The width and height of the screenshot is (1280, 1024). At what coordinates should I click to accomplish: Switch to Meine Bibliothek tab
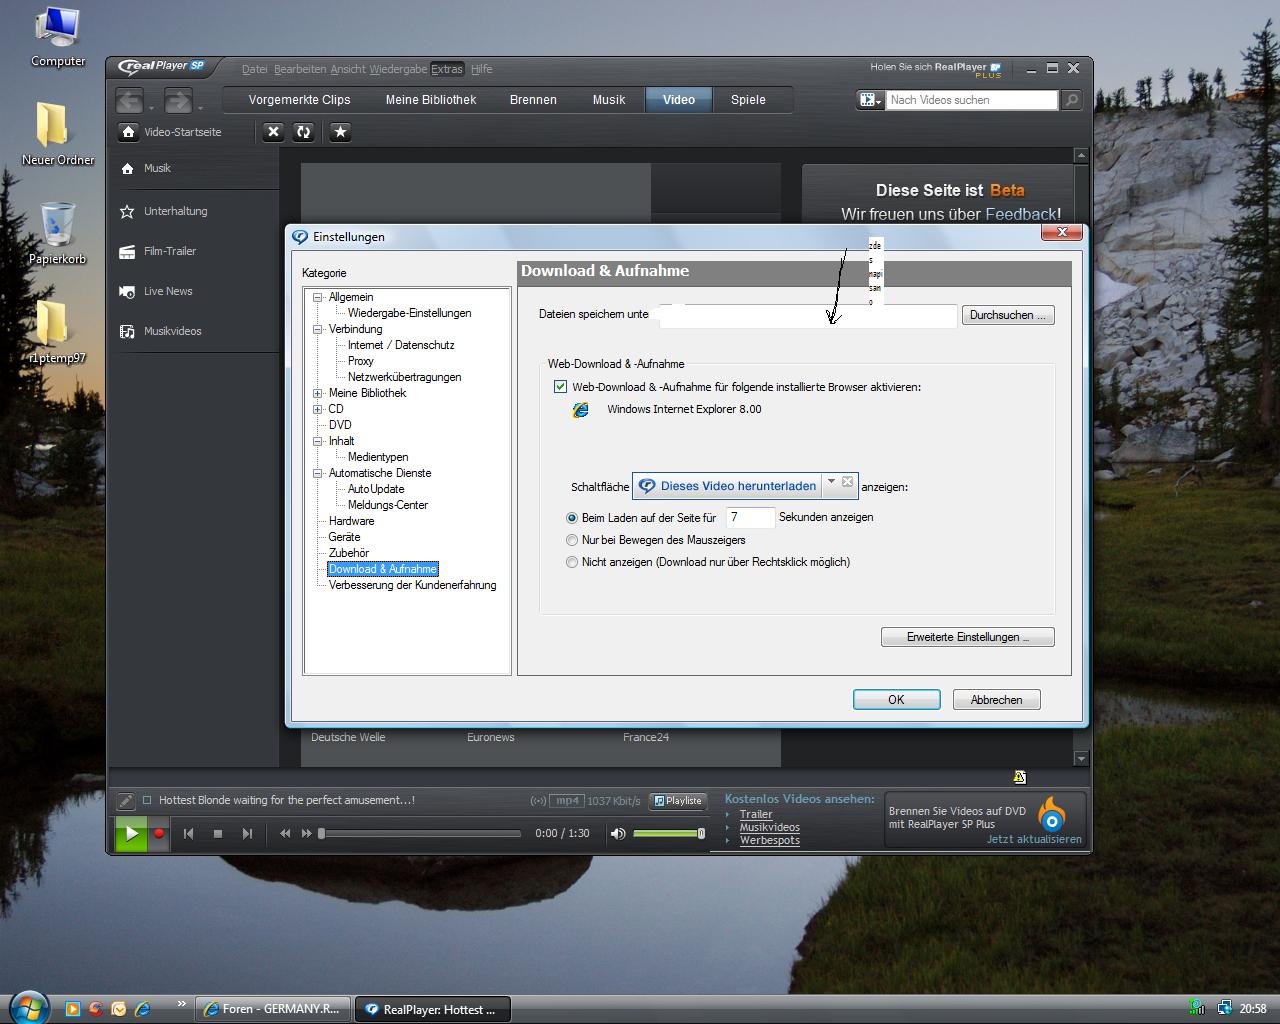(x=431, y=100)
